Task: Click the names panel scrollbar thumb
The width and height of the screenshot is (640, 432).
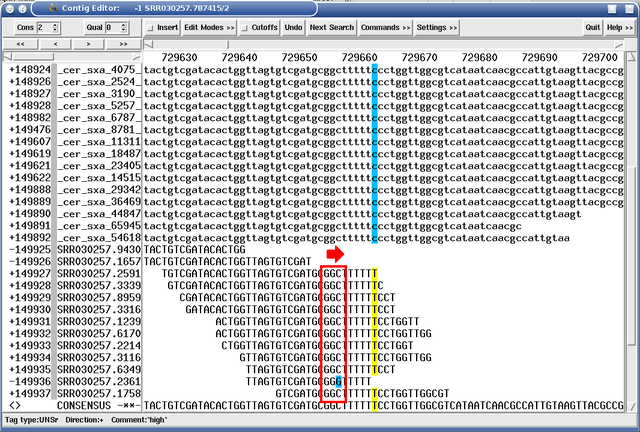Action: [33, 56]
